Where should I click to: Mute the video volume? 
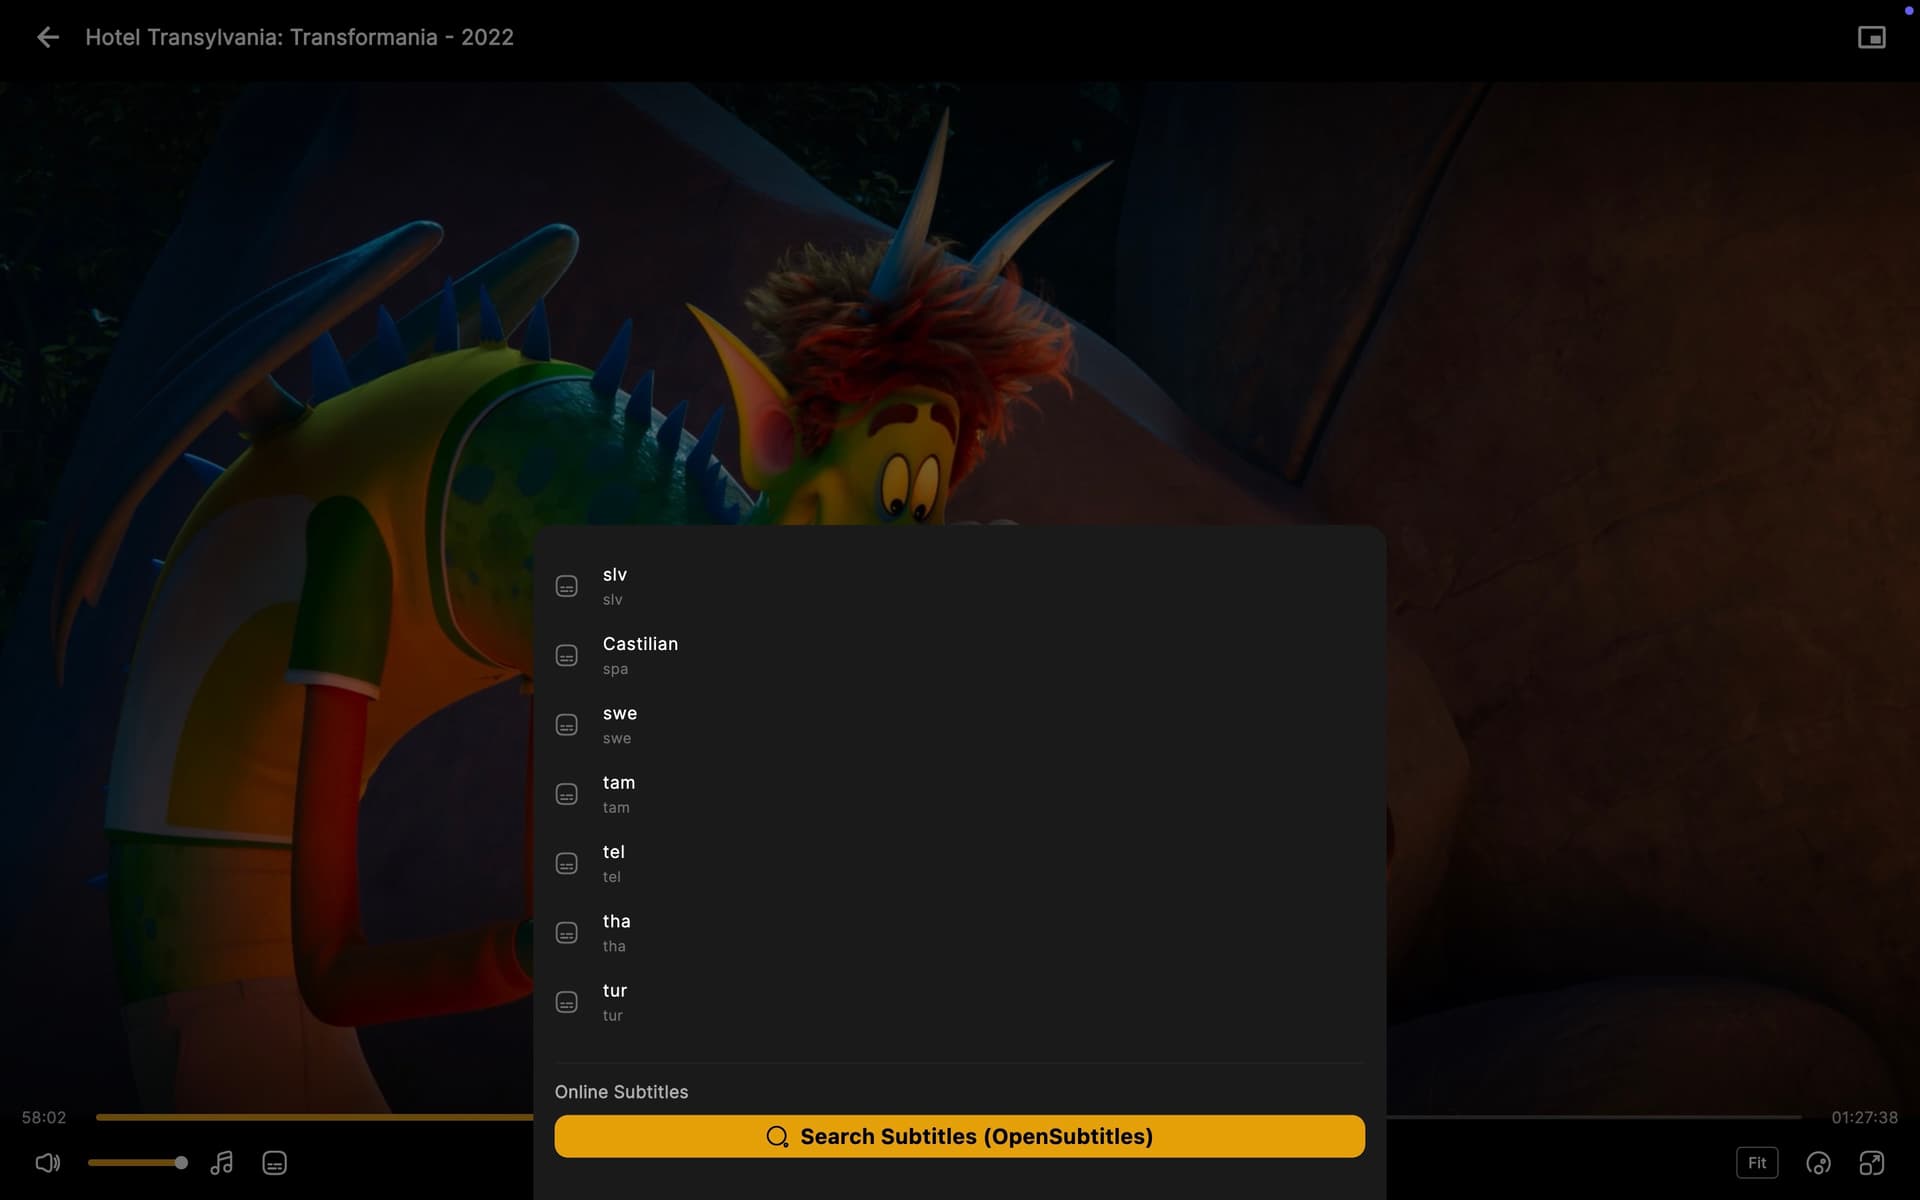click(x=47, y=1163)
